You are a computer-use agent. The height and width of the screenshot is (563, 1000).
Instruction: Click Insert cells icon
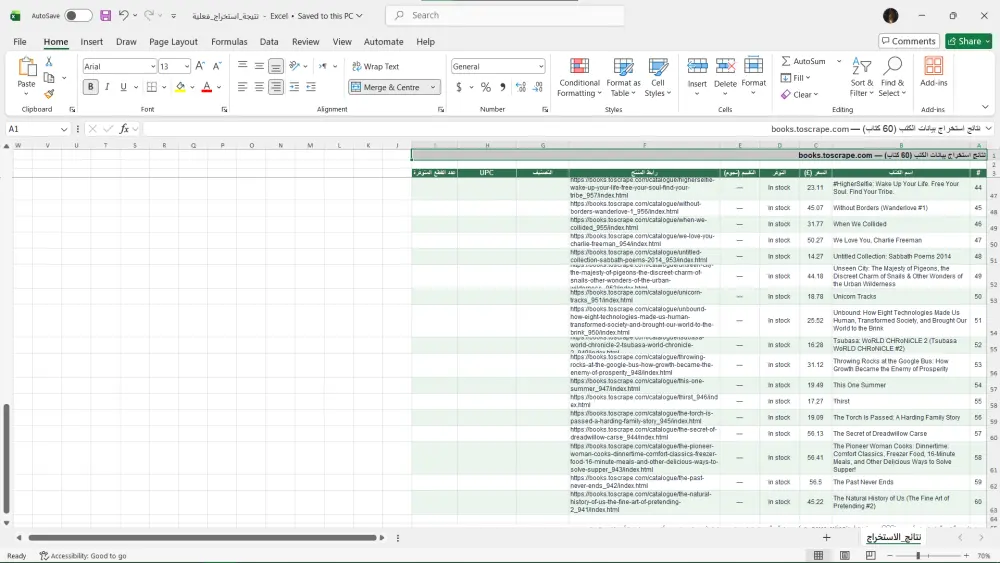click(x=697, y=67)
